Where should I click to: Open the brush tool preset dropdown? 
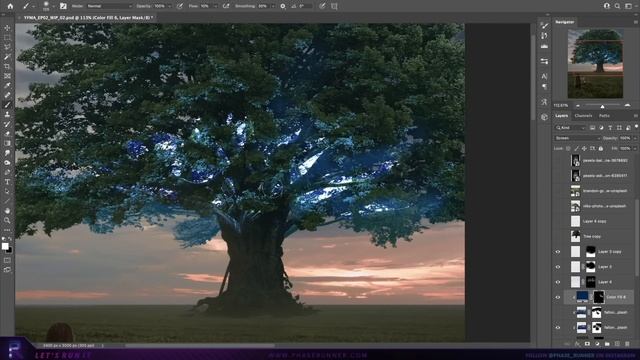(x=33, y=6)
